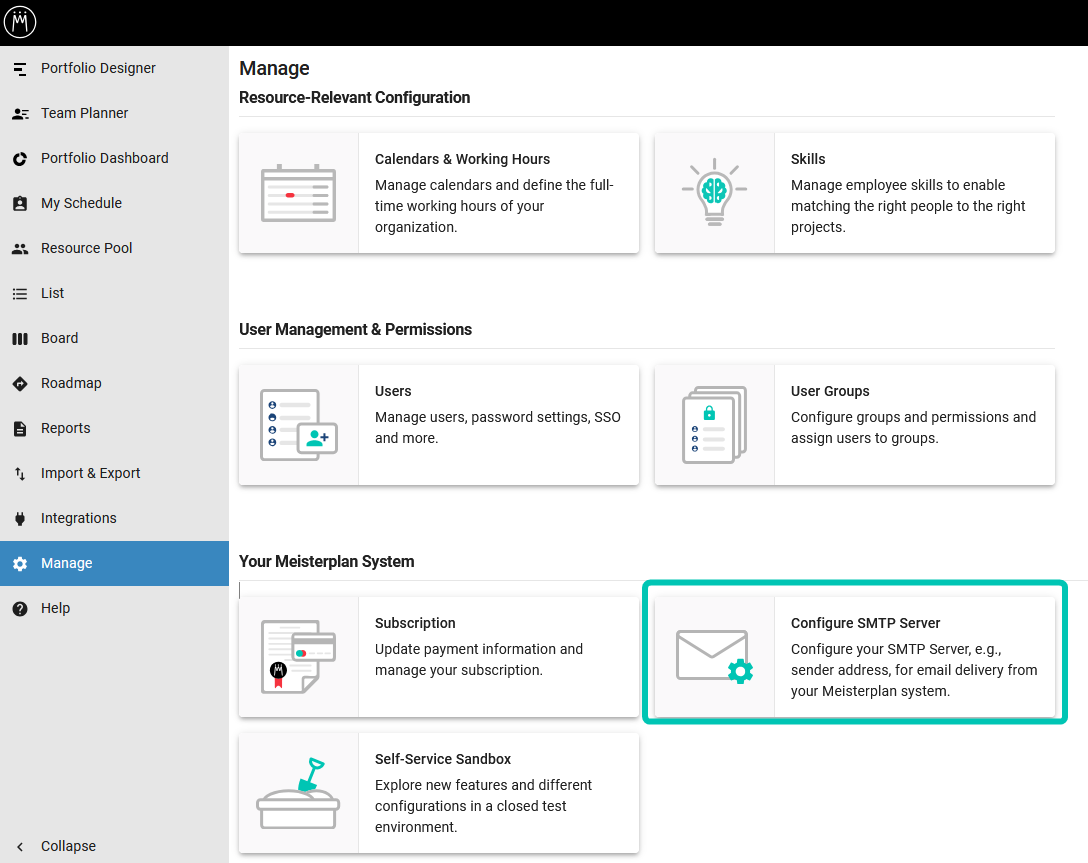Open the Roadmap view
Viewport: 1088px width, 863px height.
tap(71, 383)
